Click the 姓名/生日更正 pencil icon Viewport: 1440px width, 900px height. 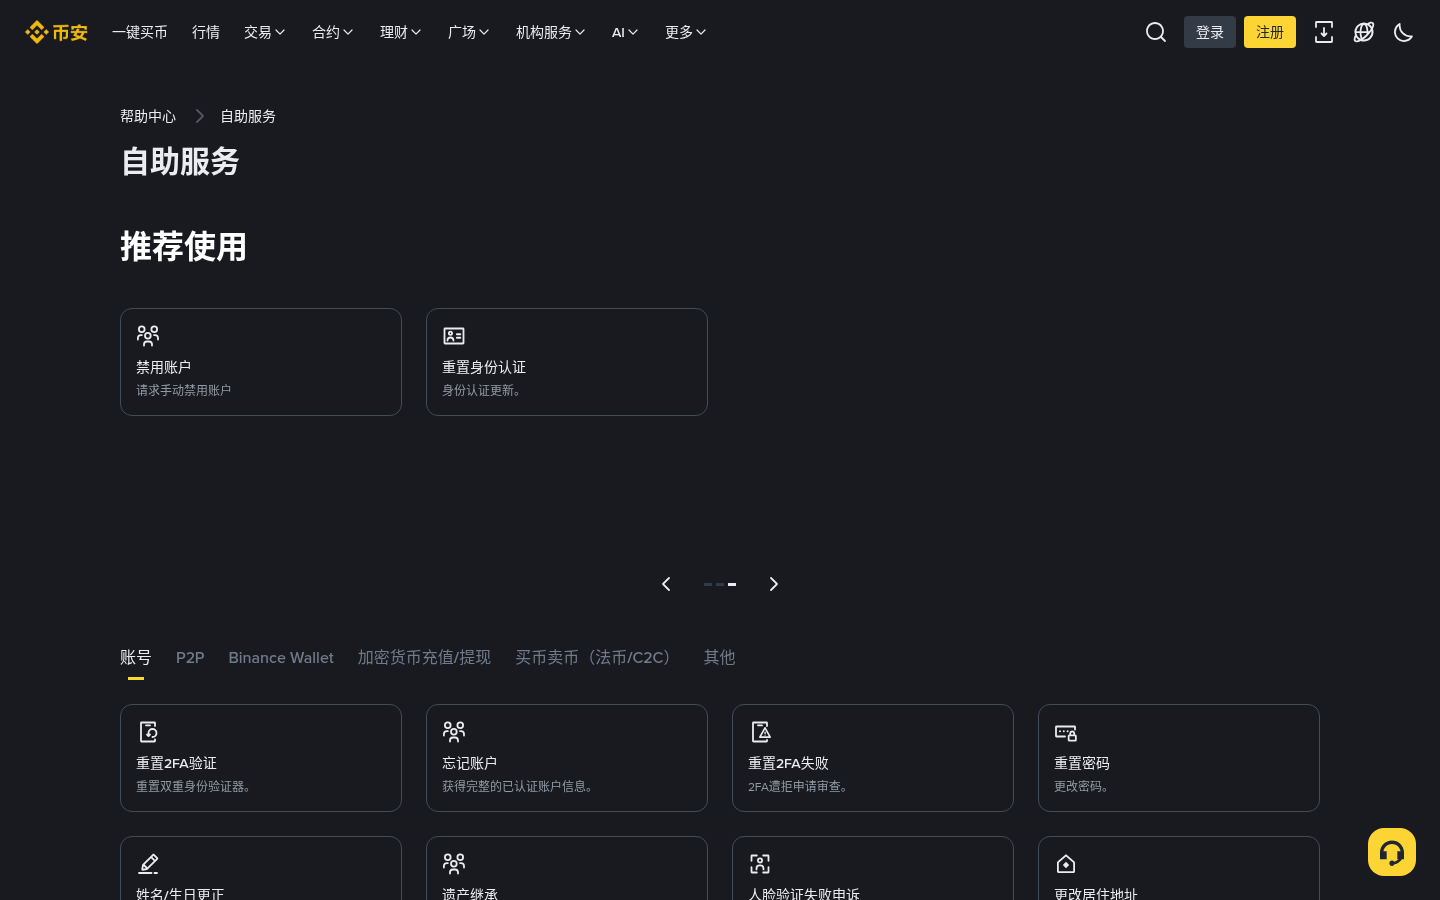pos(148,863)
